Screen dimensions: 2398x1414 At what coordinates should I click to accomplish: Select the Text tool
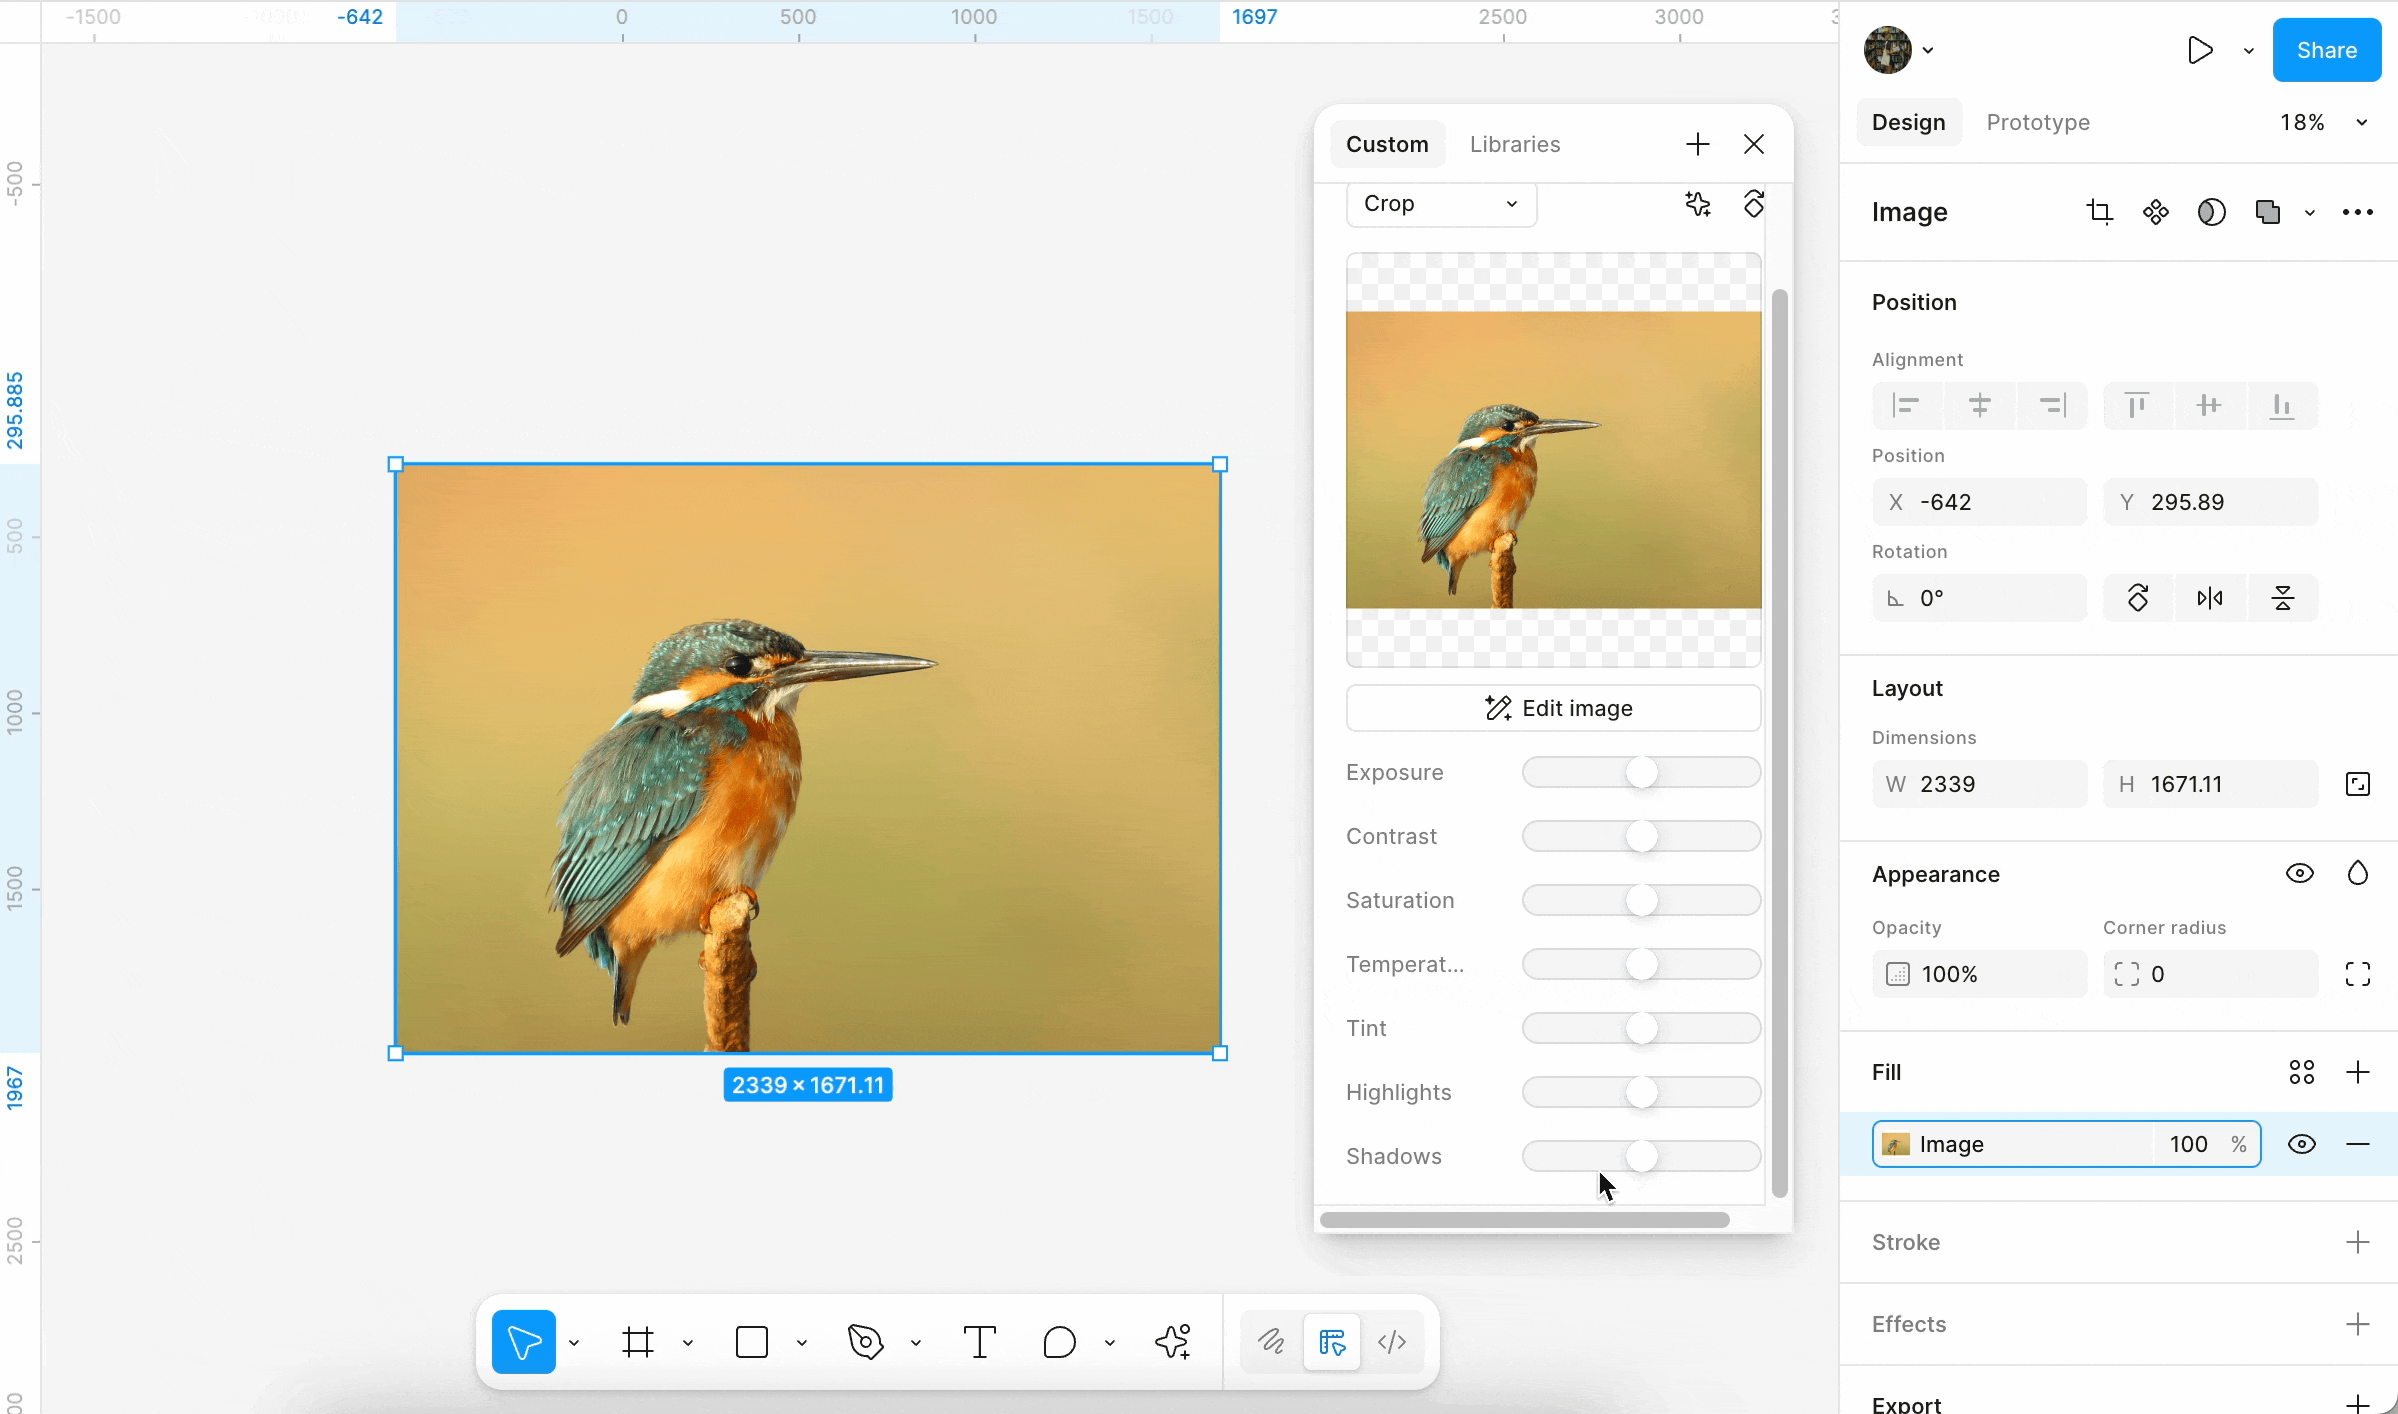coord(979,1342)
